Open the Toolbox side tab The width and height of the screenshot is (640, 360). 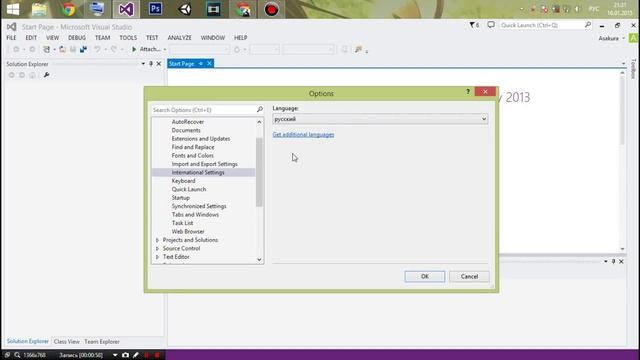click(633, 69)
